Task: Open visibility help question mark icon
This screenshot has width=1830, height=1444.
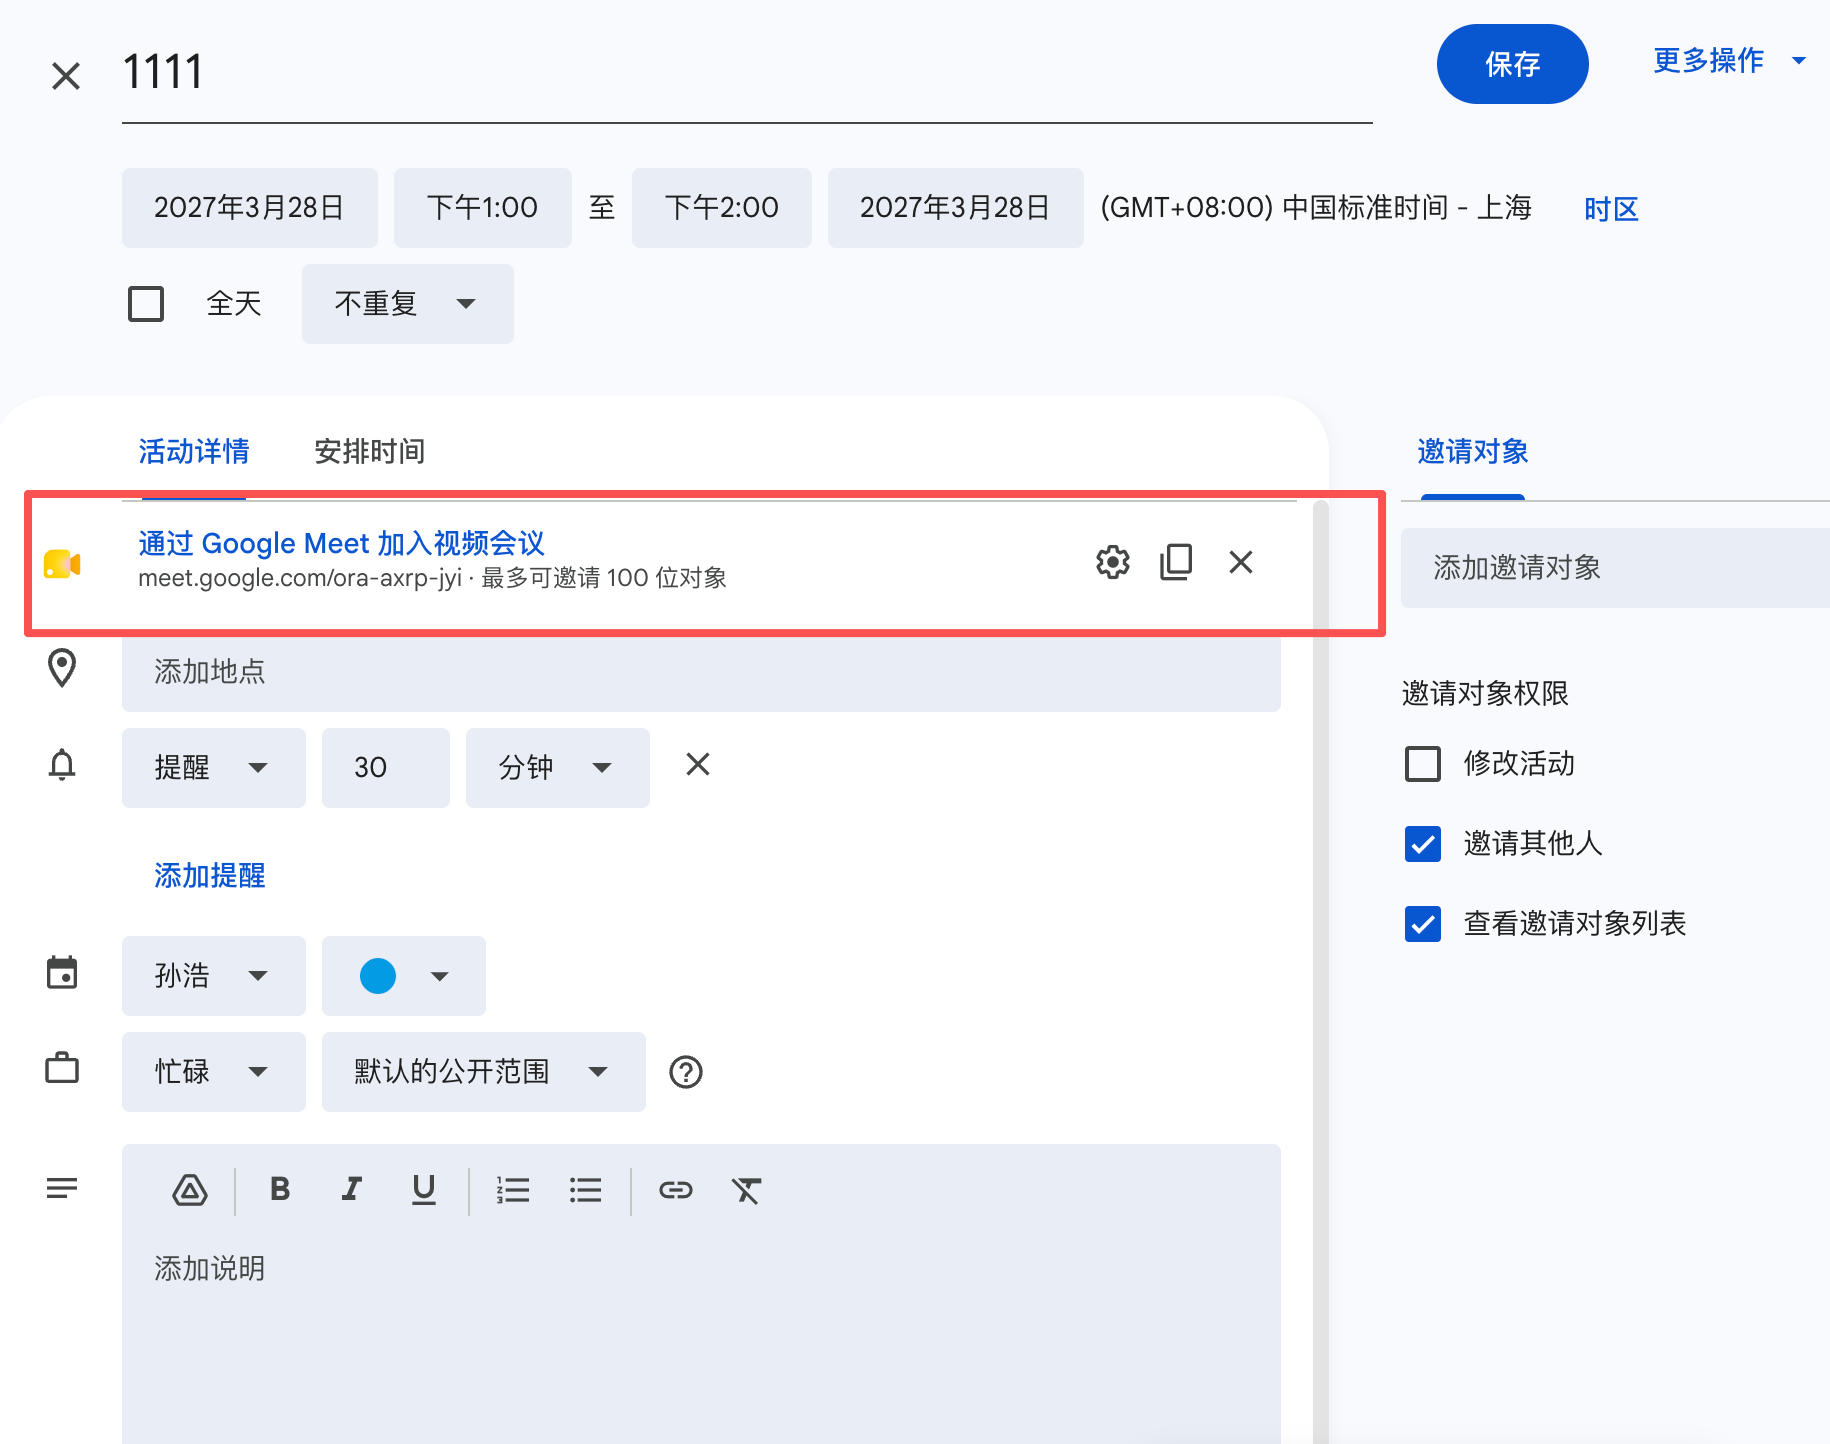Action: [x=686, y=1072]
